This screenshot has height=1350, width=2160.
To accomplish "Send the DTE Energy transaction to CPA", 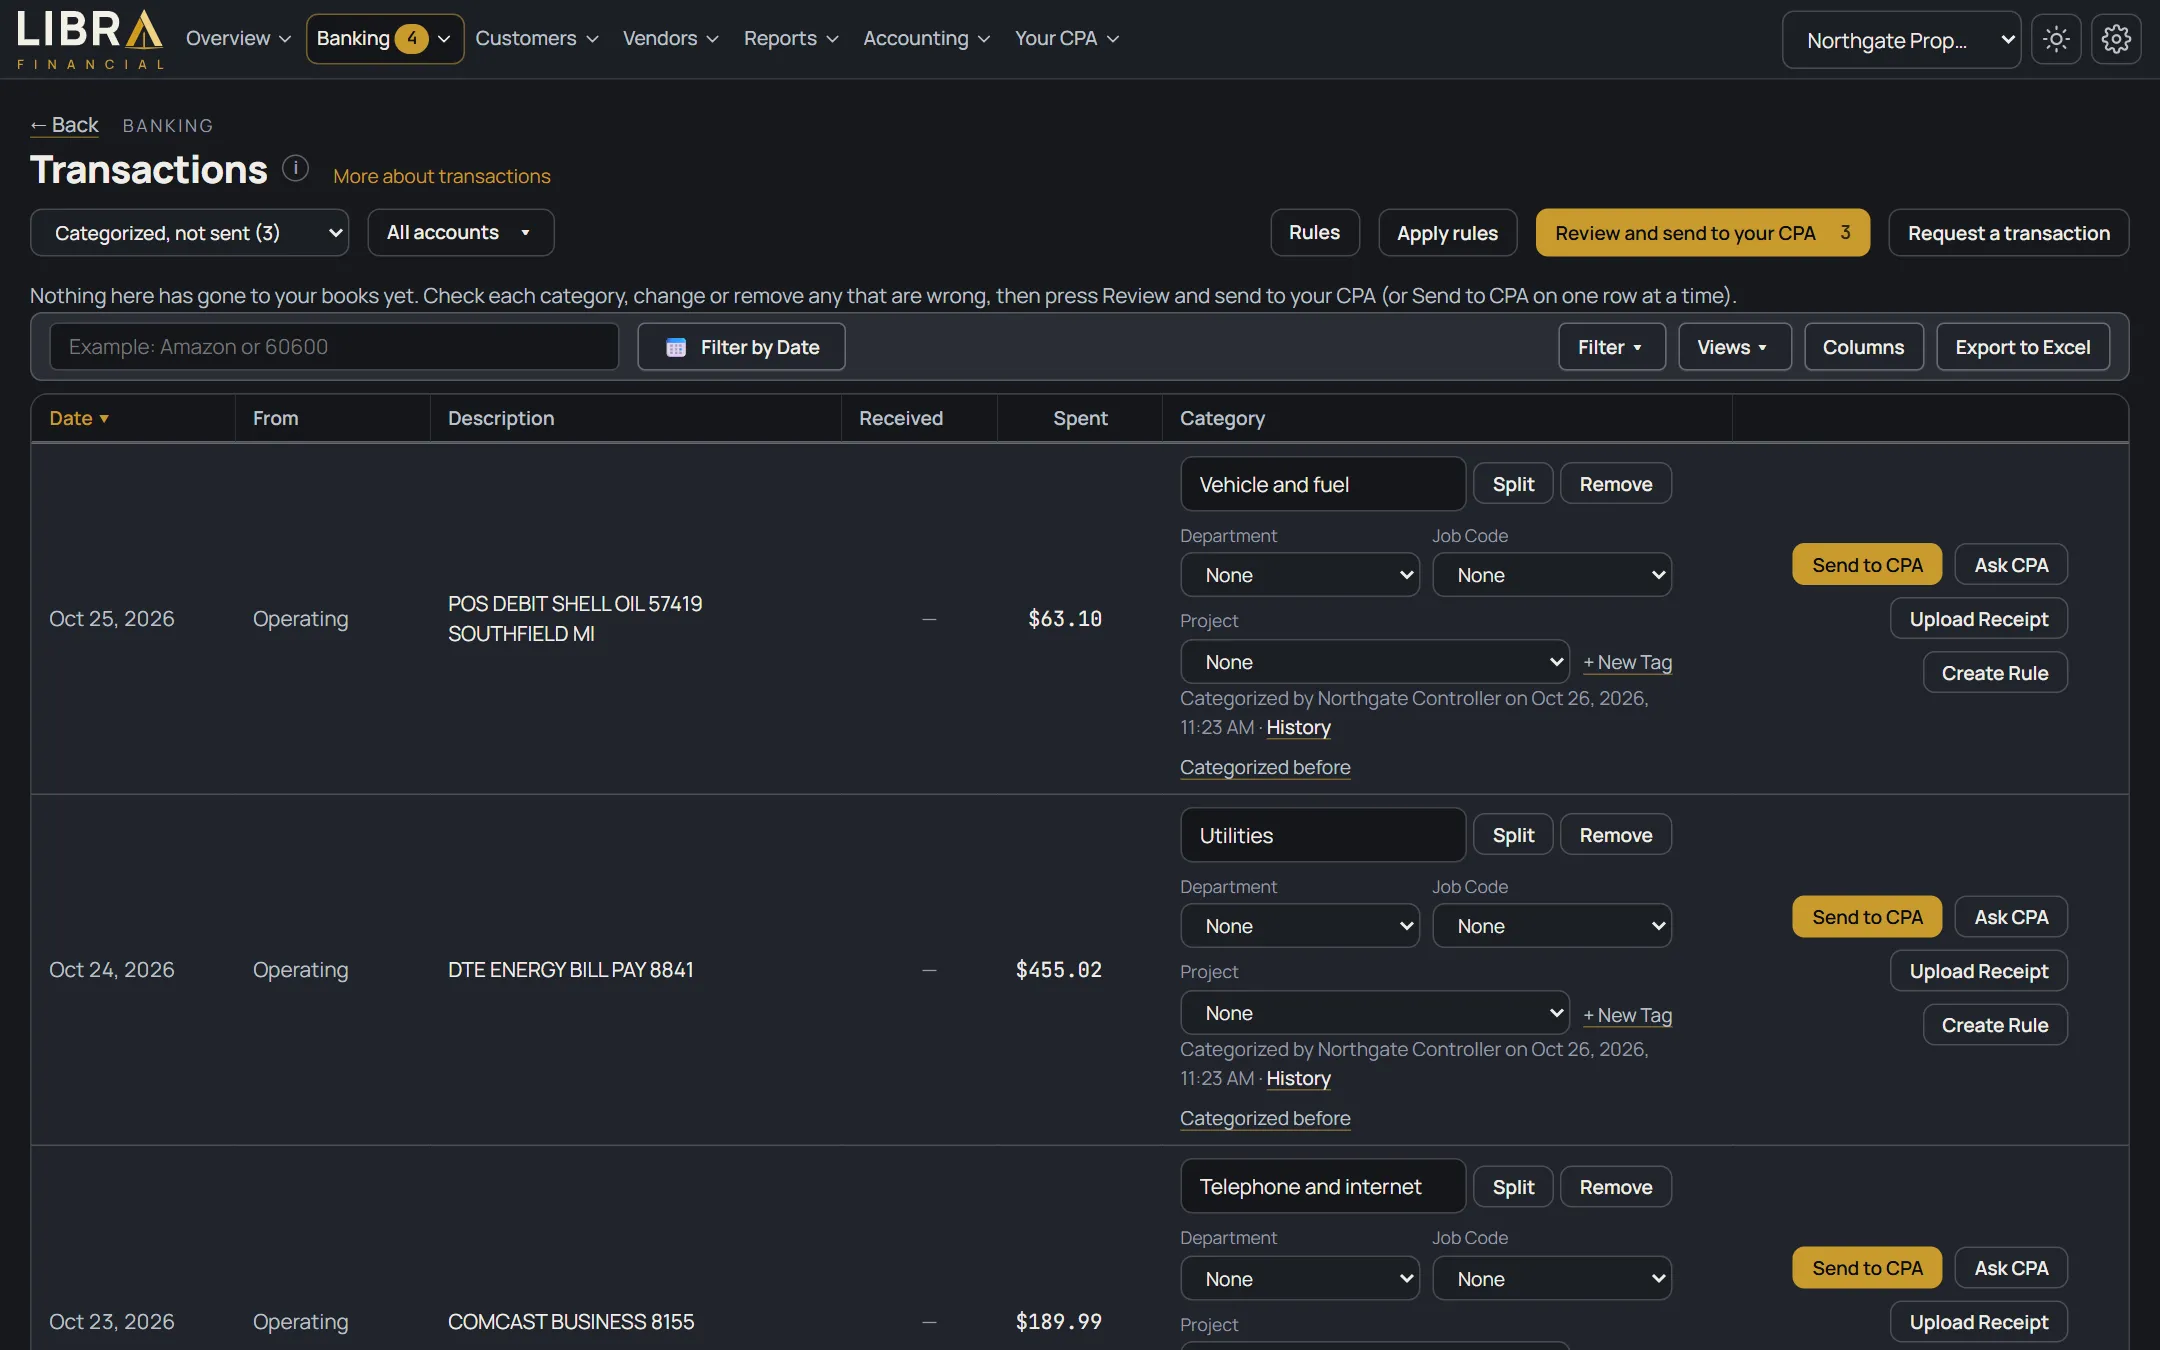I will (x=1867, y=917).
